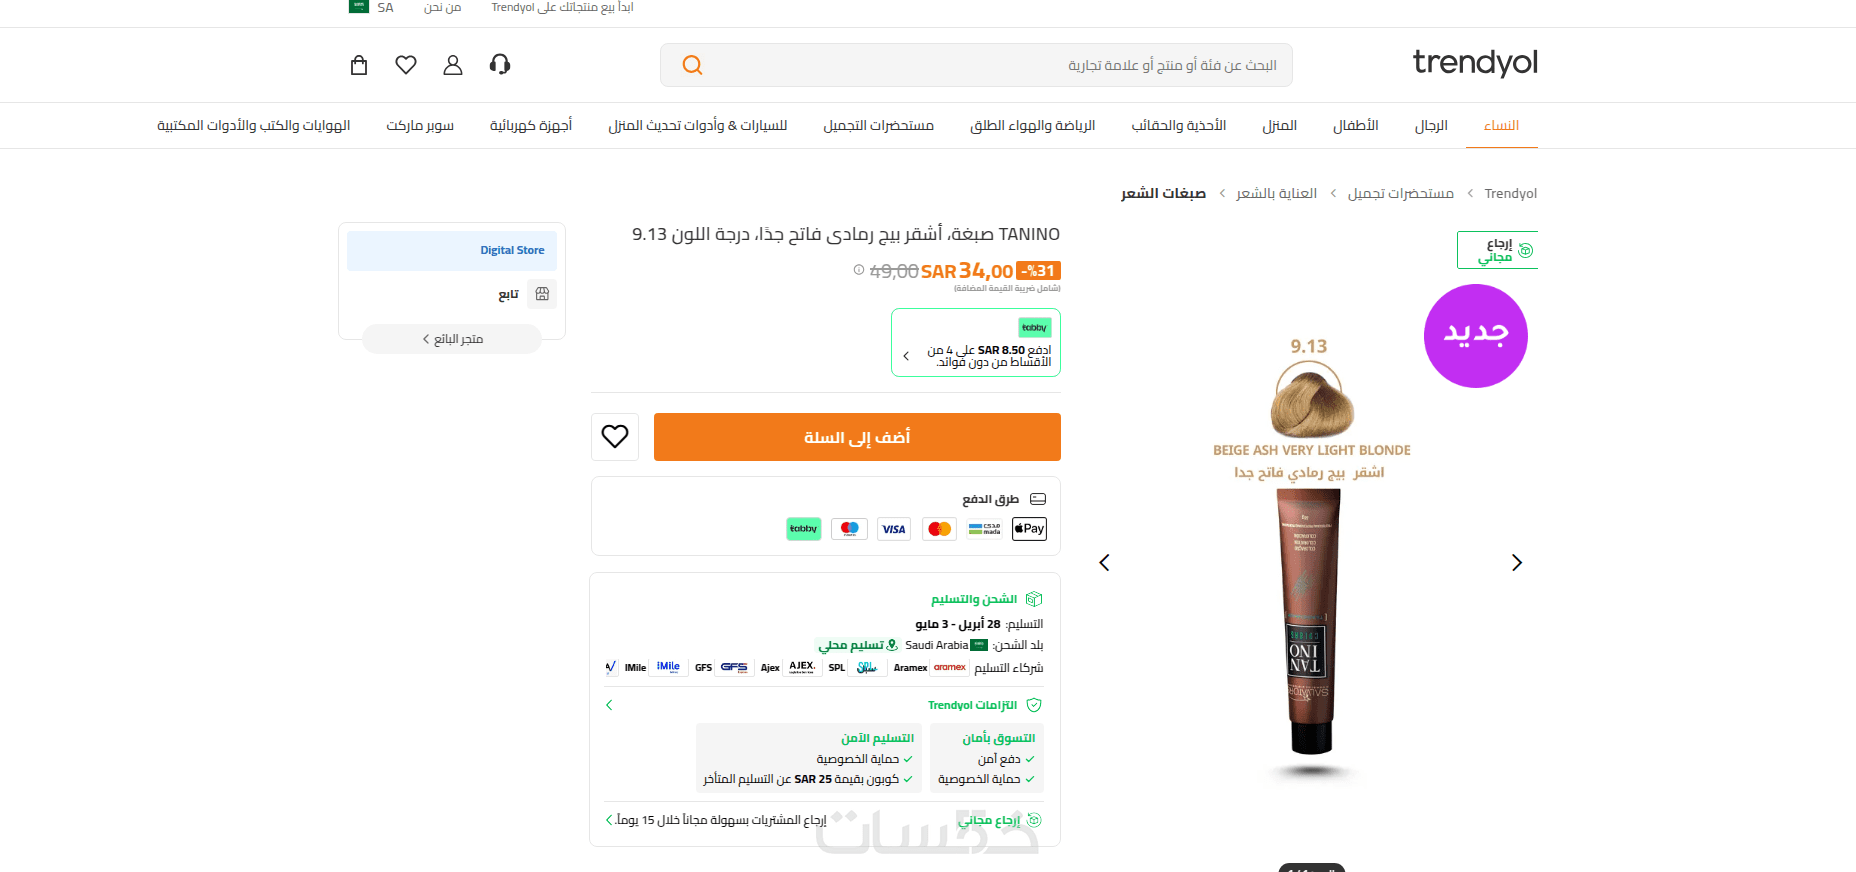The image size is (1856, 872).
Task: Click the store follow icon
Action: [x=542, y=294]
